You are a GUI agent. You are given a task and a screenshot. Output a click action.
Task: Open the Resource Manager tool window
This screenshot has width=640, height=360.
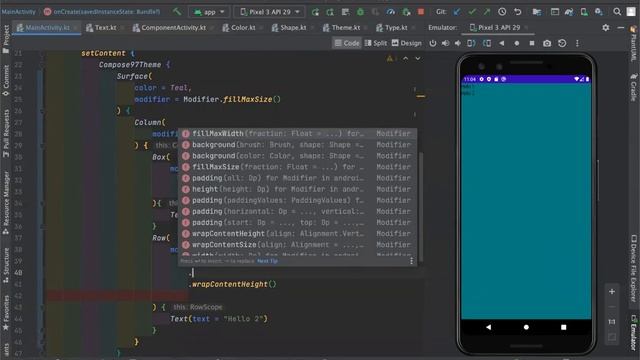[6, 202]
